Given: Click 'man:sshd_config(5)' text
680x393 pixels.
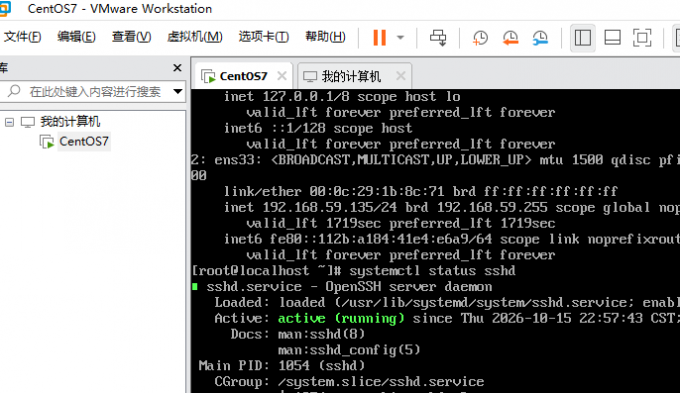Looking at the screenshot, I should pos(349,350).
